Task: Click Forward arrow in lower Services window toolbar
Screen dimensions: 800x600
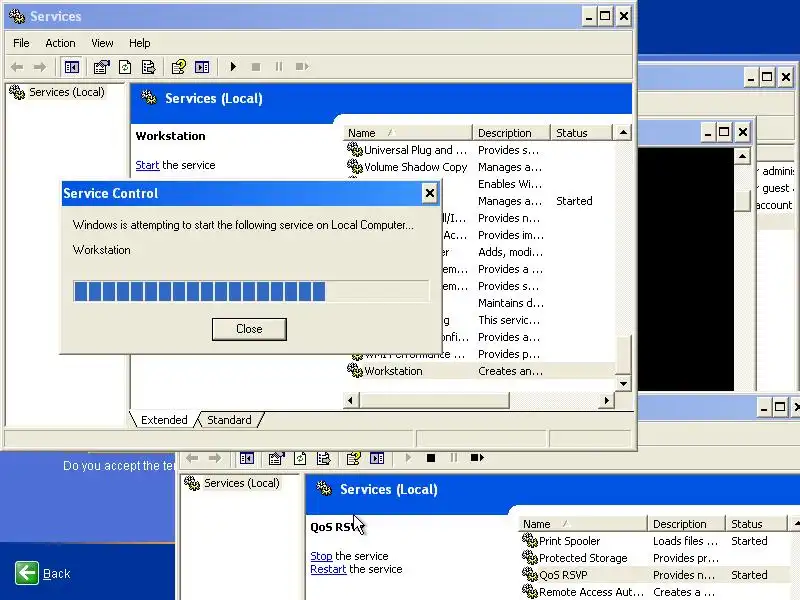Action: (x=215, y=458)
